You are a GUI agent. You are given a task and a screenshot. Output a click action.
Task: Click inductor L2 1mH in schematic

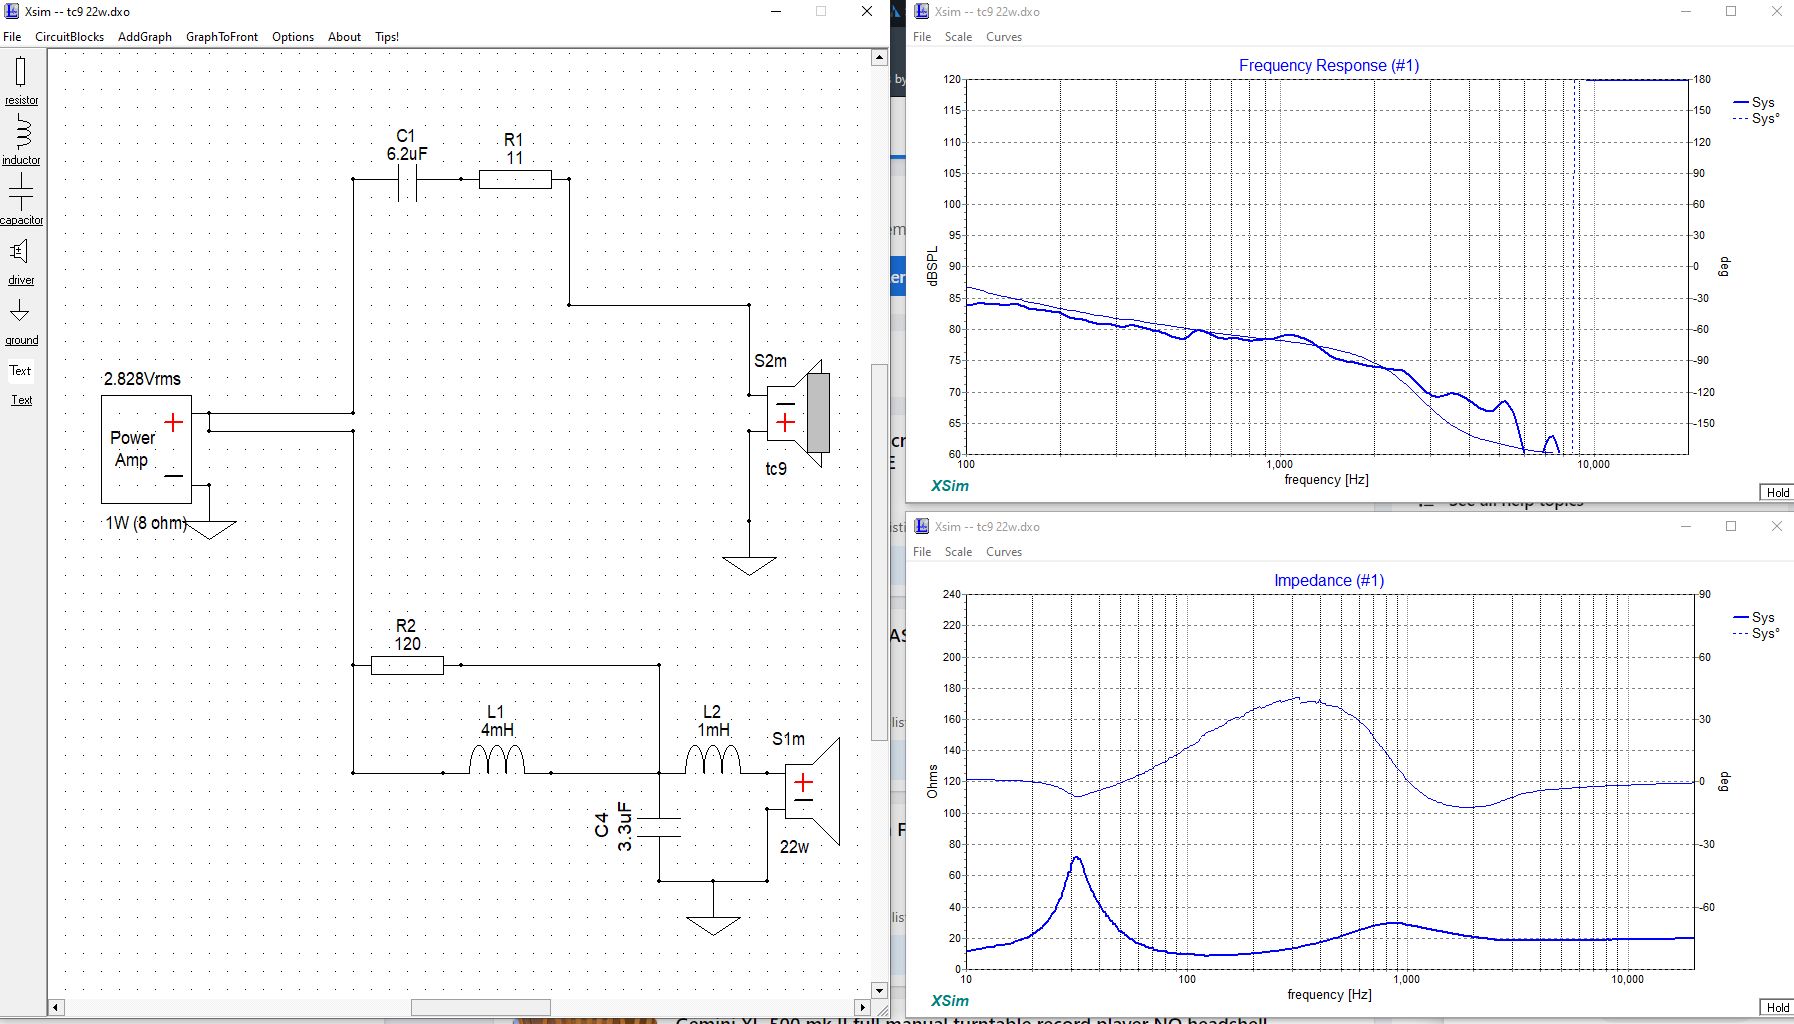point(713,760)
